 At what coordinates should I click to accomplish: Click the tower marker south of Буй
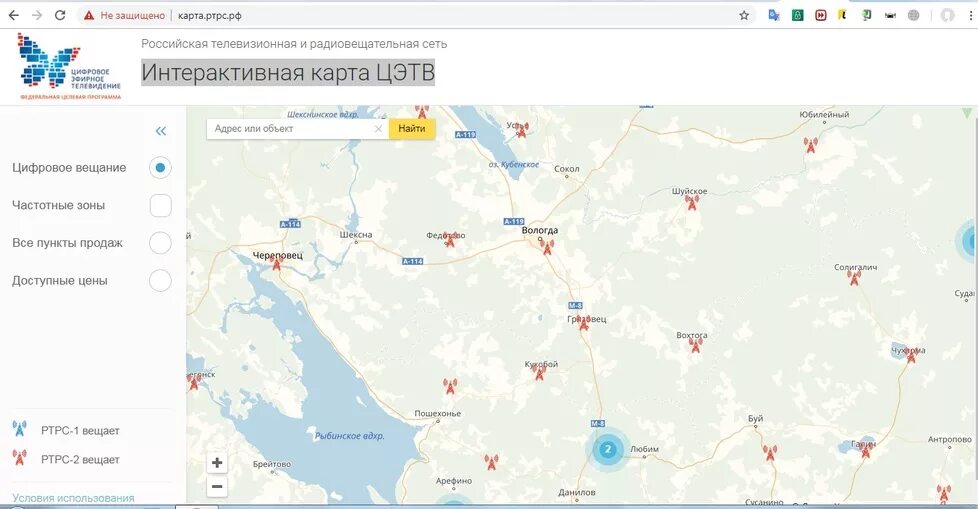(x=770, y=453)
